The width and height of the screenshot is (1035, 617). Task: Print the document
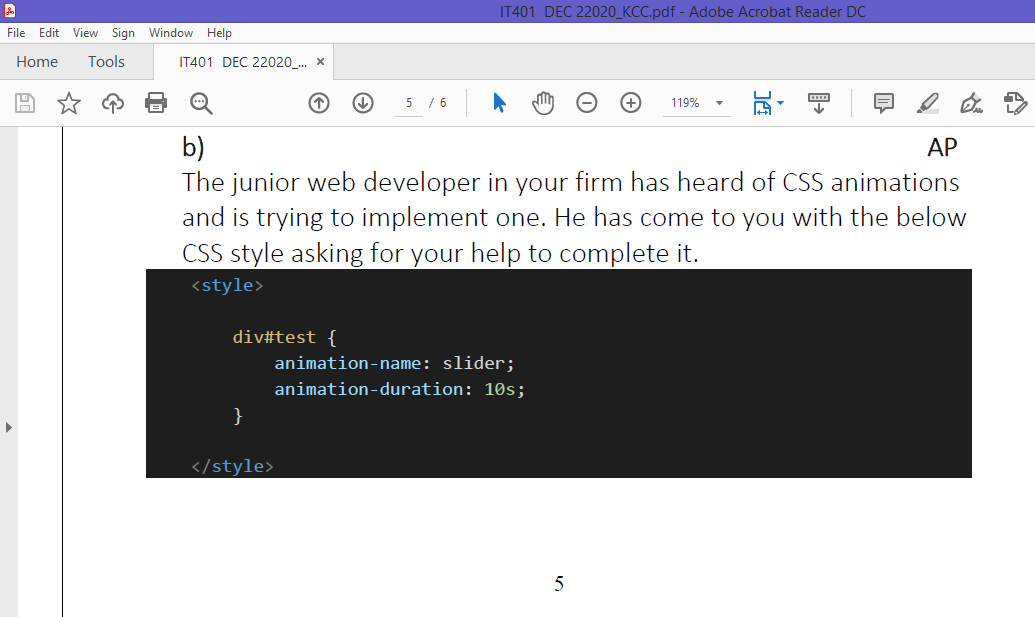coord(156,102)
